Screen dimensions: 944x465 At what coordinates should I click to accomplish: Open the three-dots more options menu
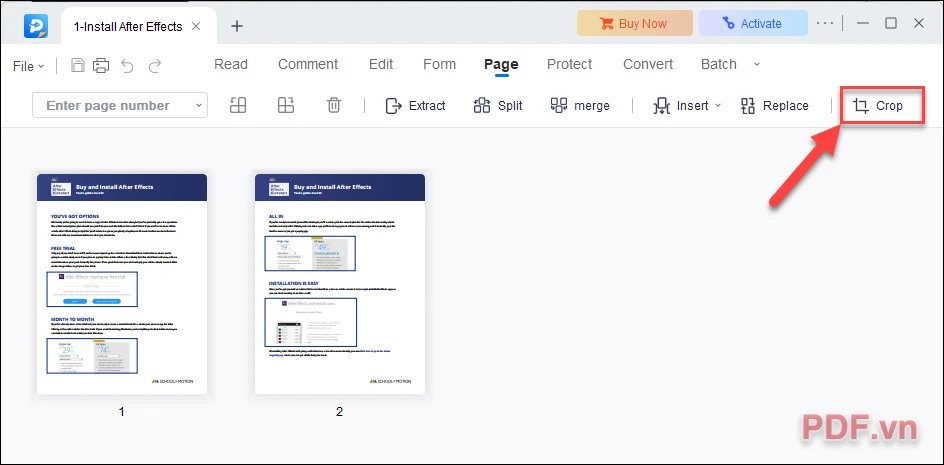point(825,23)
